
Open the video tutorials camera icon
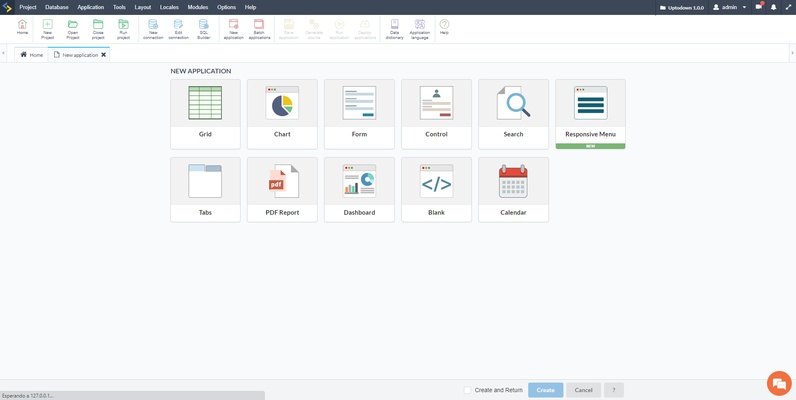tap(758, 7)
